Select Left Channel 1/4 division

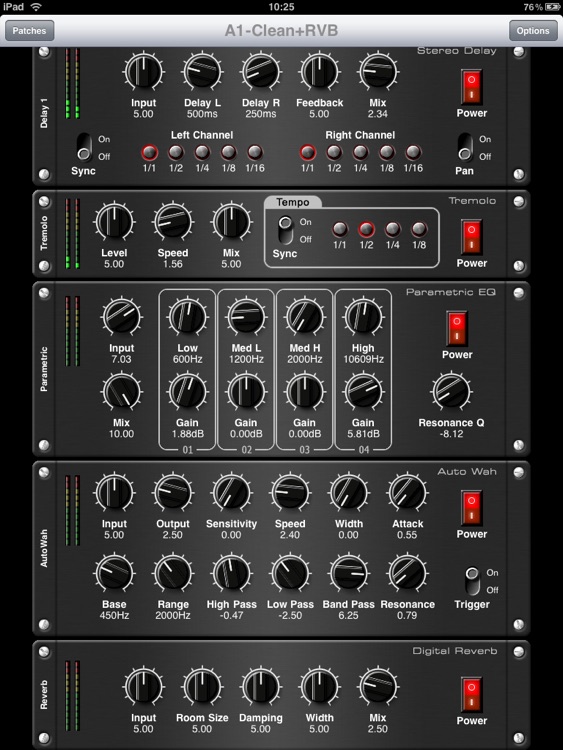tap(202, 153)
